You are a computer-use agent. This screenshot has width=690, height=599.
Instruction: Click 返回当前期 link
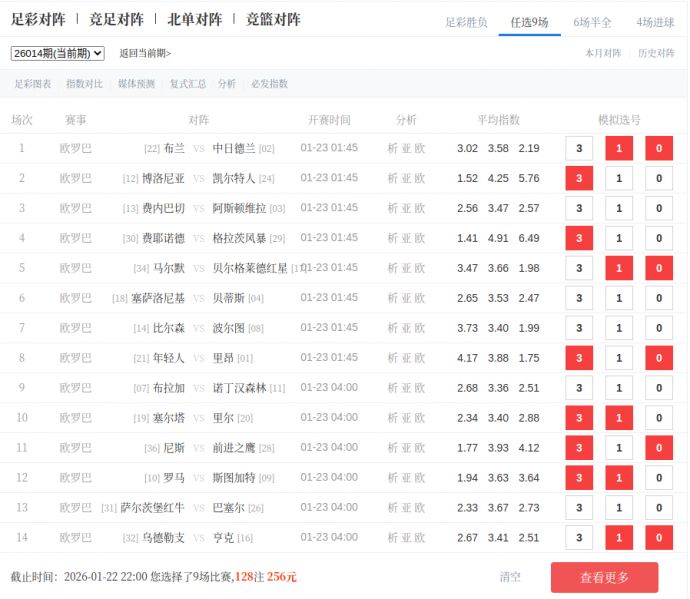coord(145,53)
